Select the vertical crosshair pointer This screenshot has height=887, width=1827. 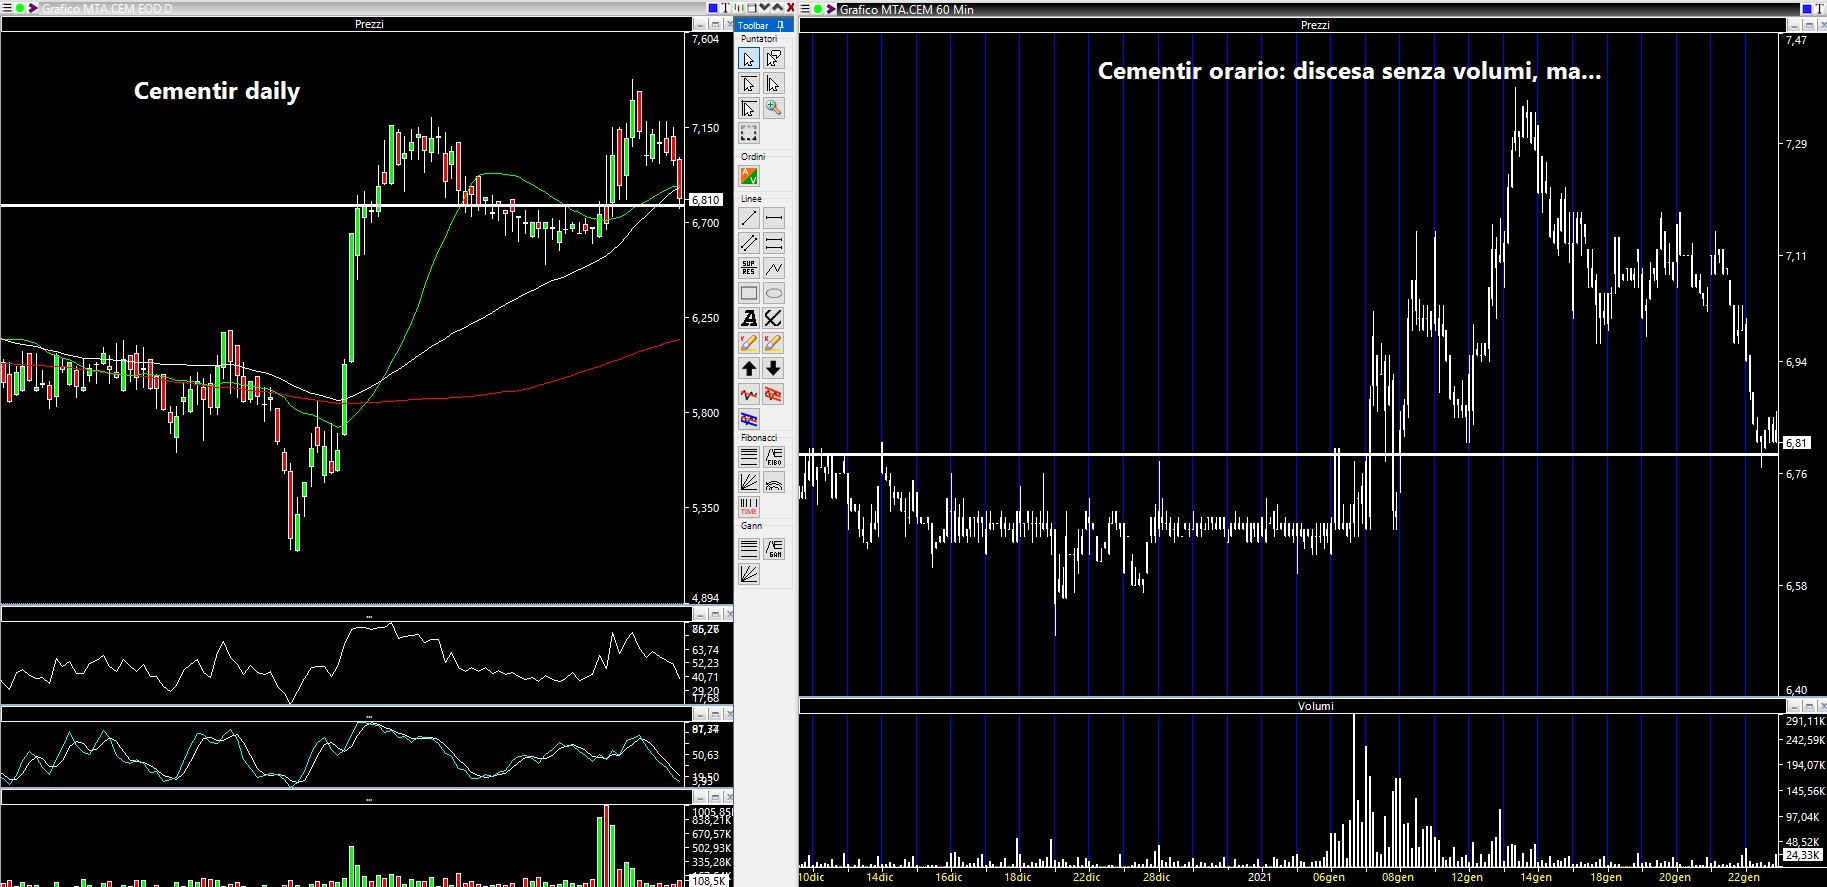tap(774, 84)
